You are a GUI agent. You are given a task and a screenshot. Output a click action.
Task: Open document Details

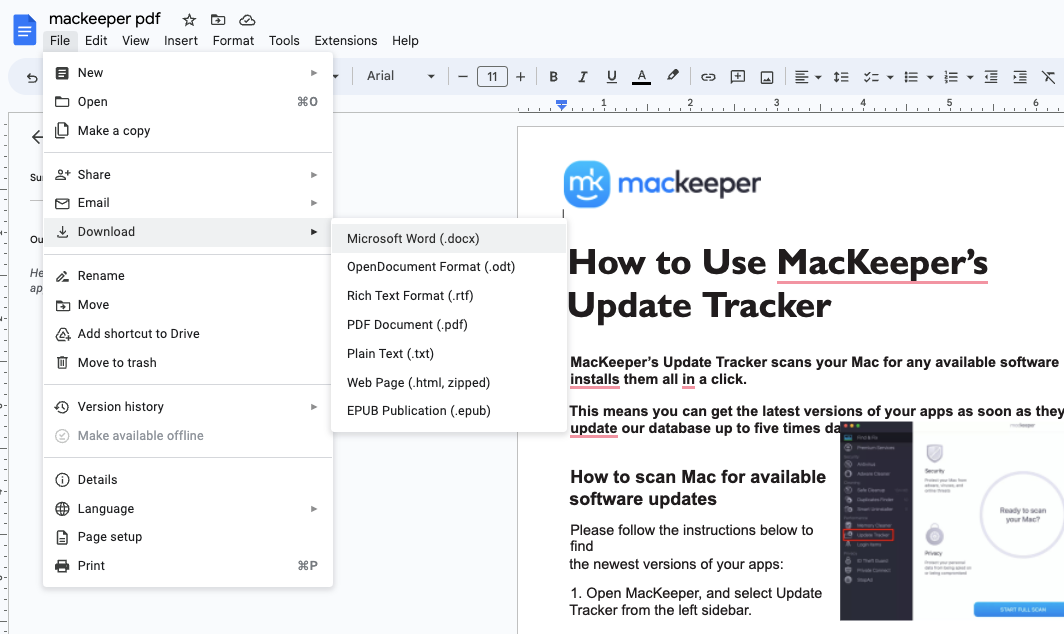click(x=188, y=480)
